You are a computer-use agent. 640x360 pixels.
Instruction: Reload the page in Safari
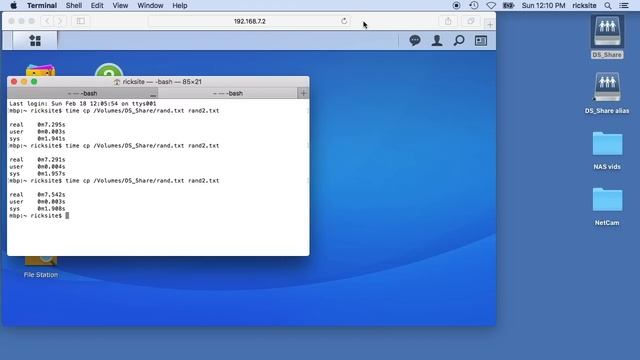344,21
